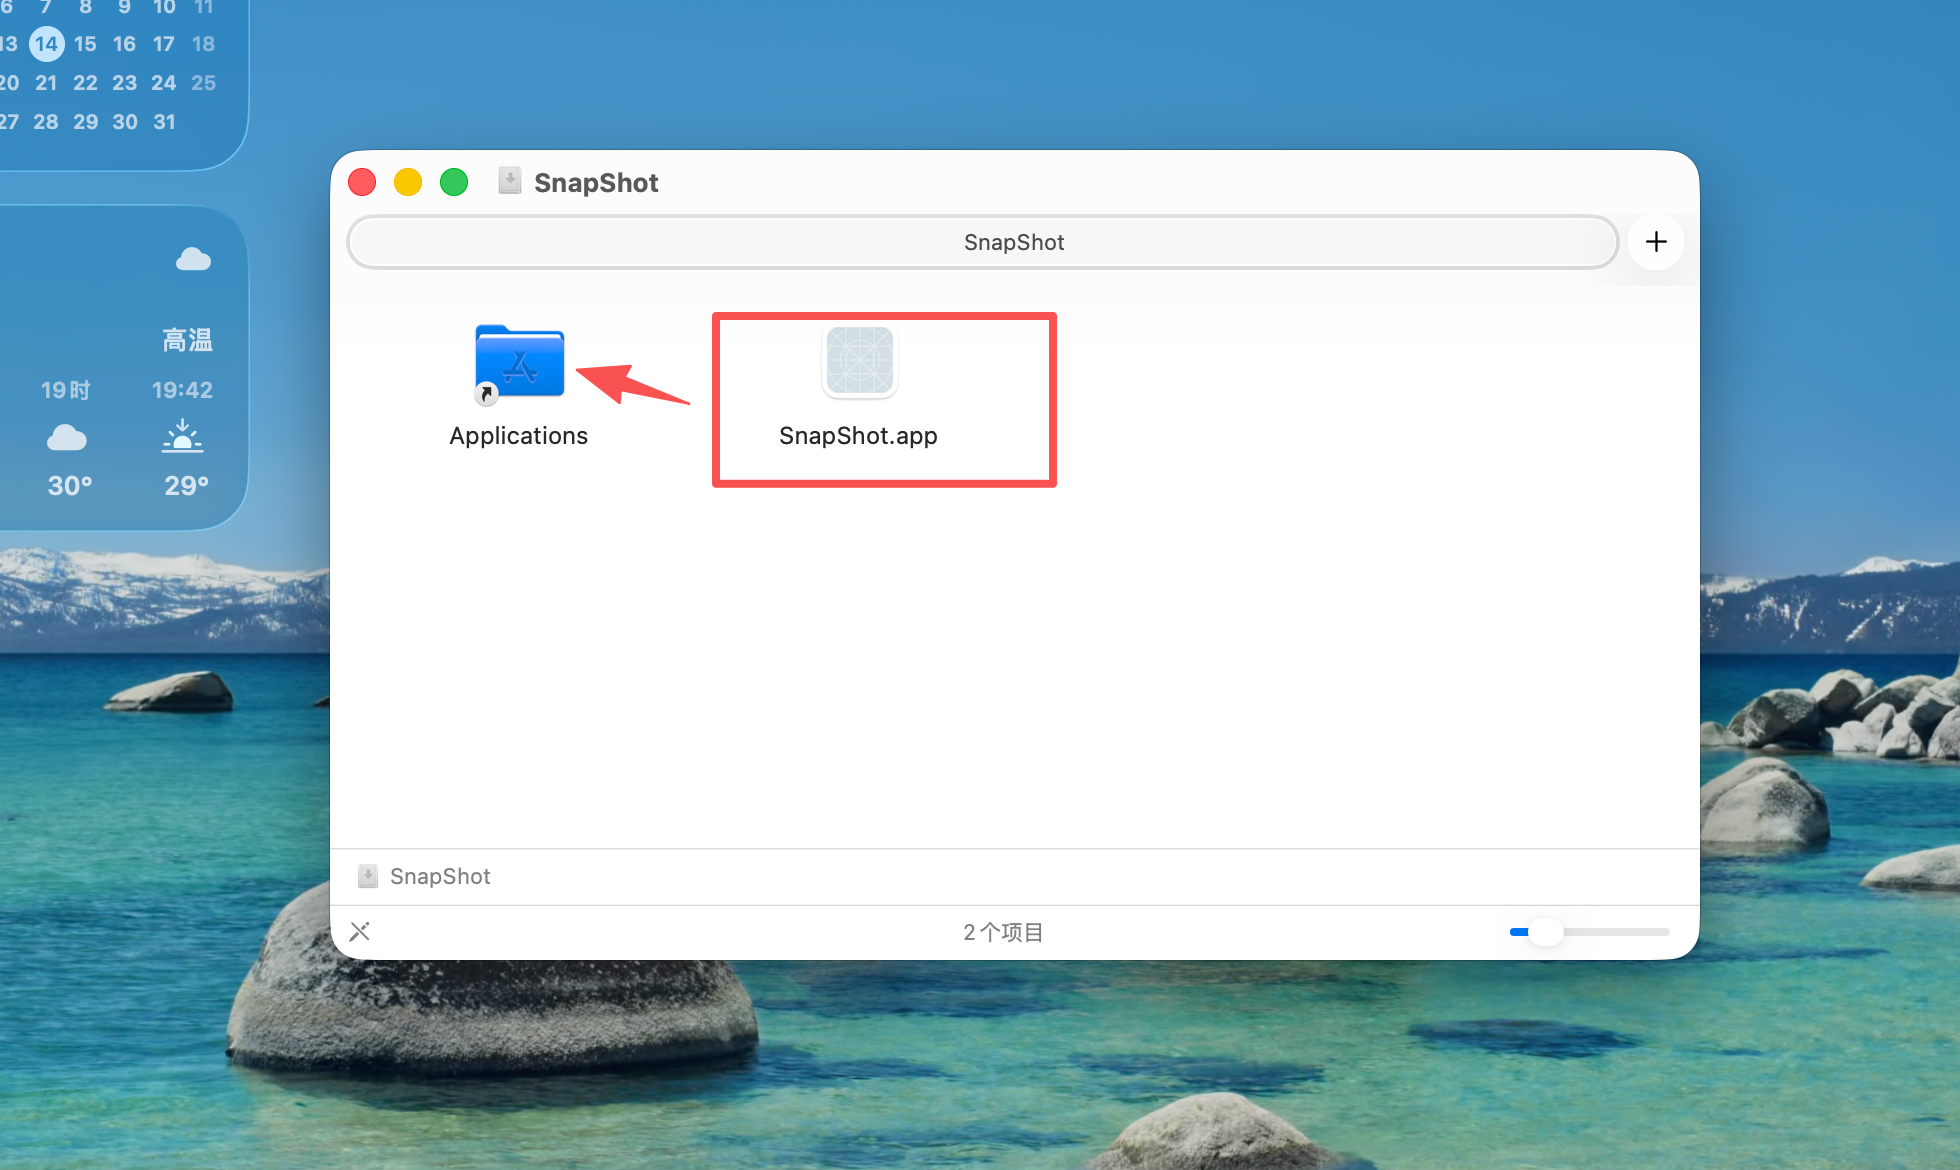
Task: Select the SnapShot tab in tab bar
Action: (983, 242)
